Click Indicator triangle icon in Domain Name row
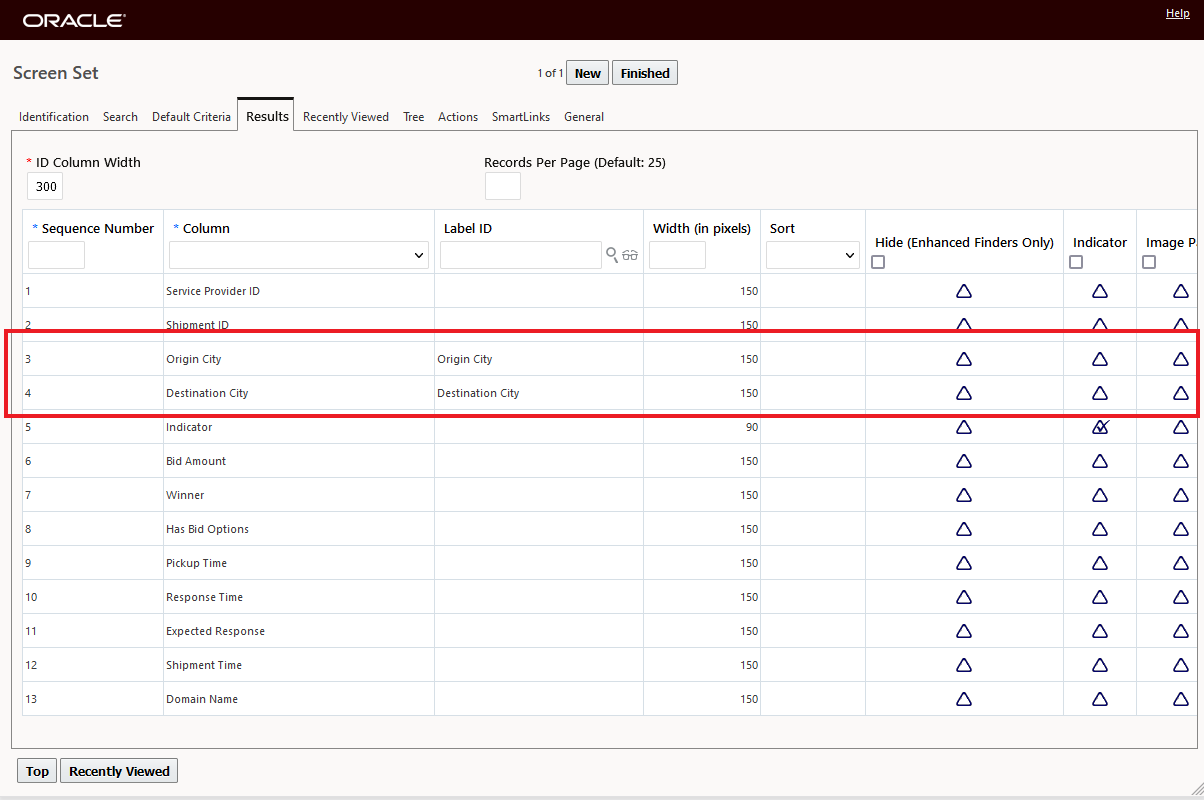Viewport: 1204px width, 800px height. (1100, 699)
